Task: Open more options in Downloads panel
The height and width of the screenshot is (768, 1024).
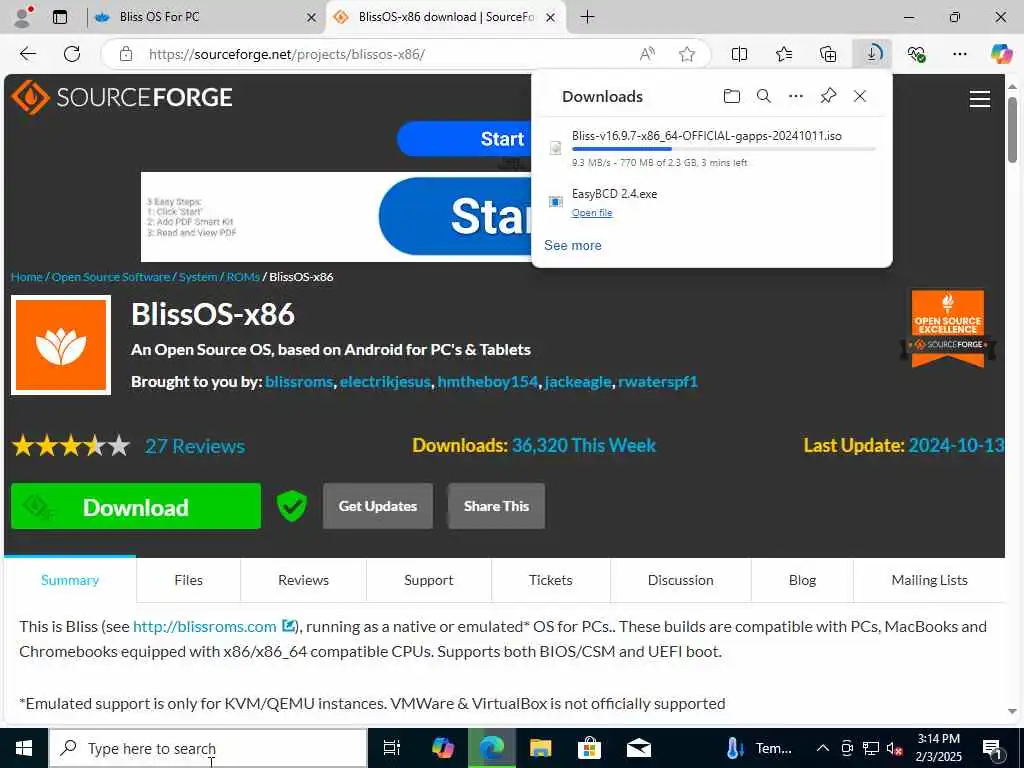Action: [796, 97]
